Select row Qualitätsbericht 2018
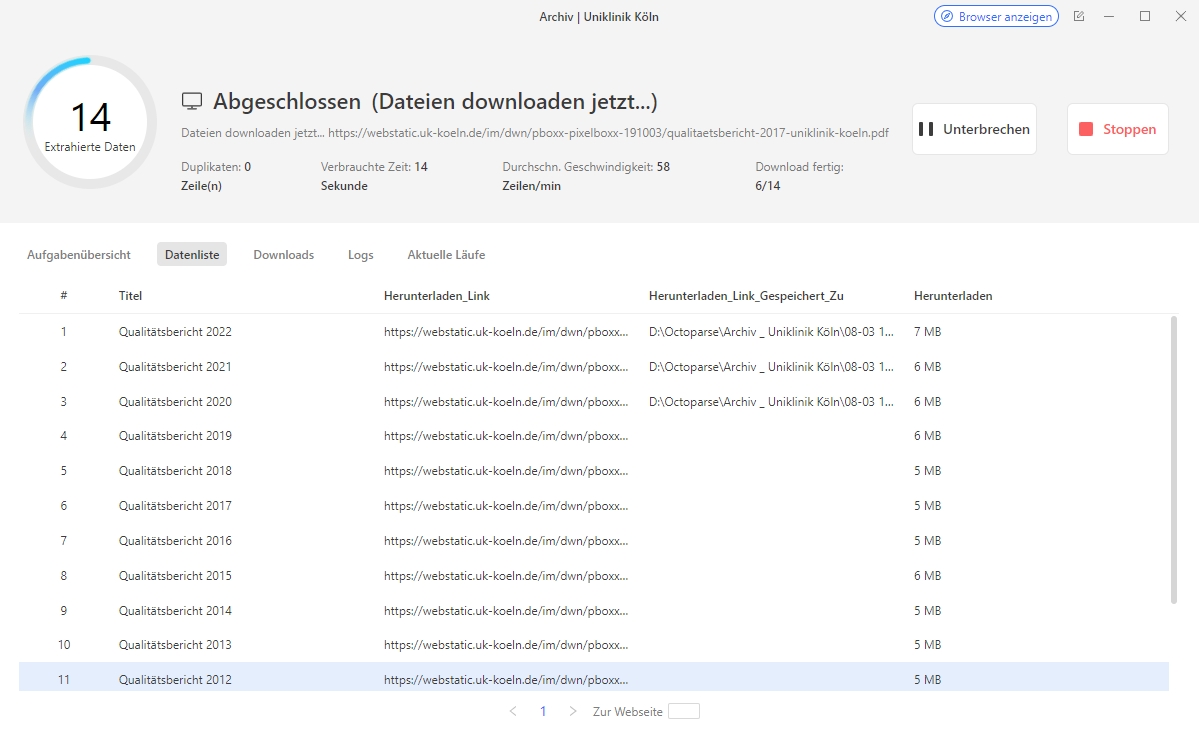The height and width of the screenshot is (729, 1199). coord(593,471)
